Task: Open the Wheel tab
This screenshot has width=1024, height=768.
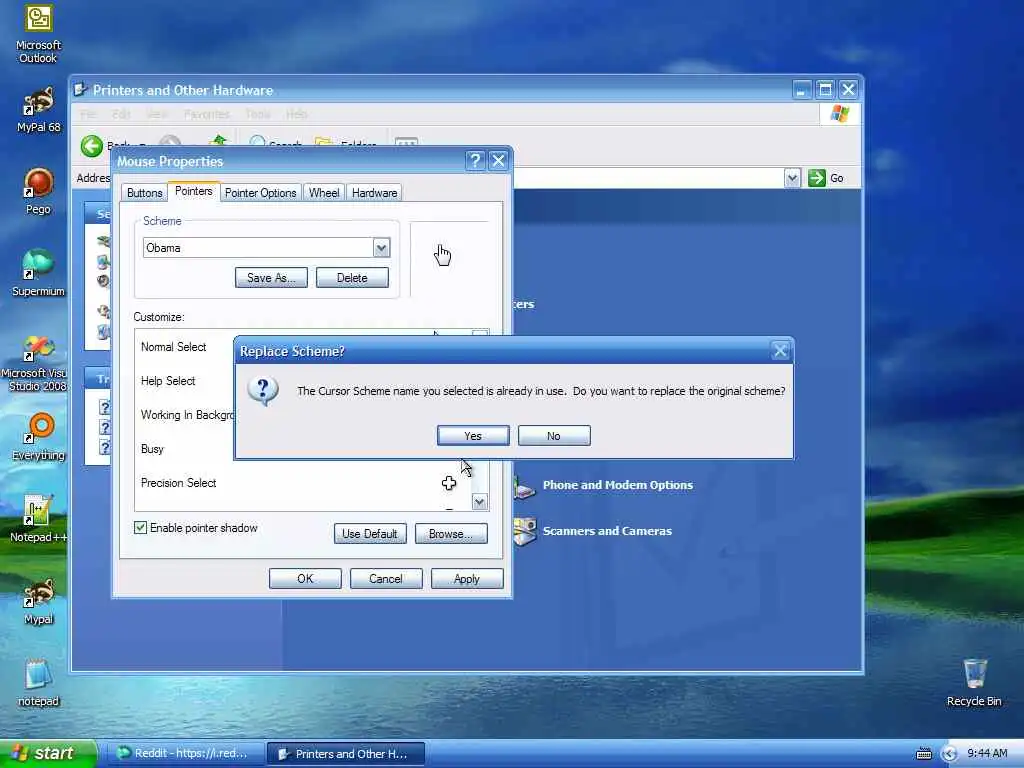Action: 324,193
